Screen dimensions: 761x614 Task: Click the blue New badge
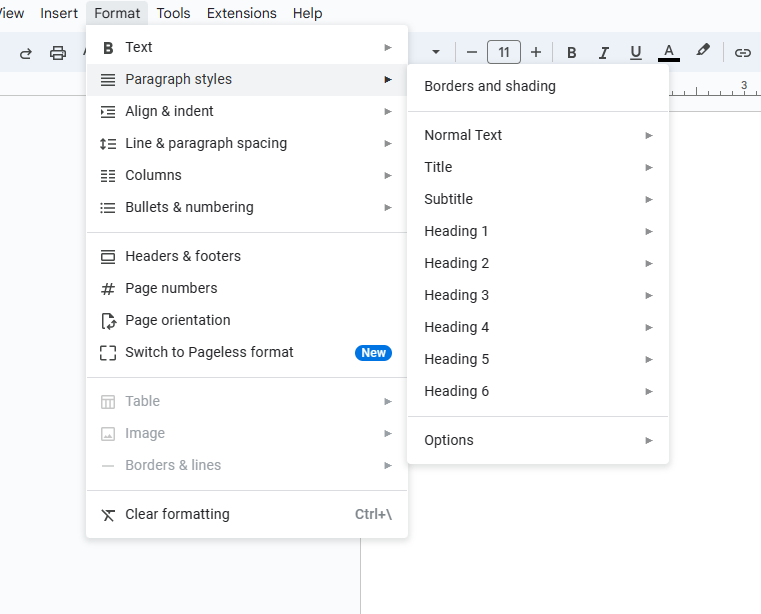[x=373, y=353]
